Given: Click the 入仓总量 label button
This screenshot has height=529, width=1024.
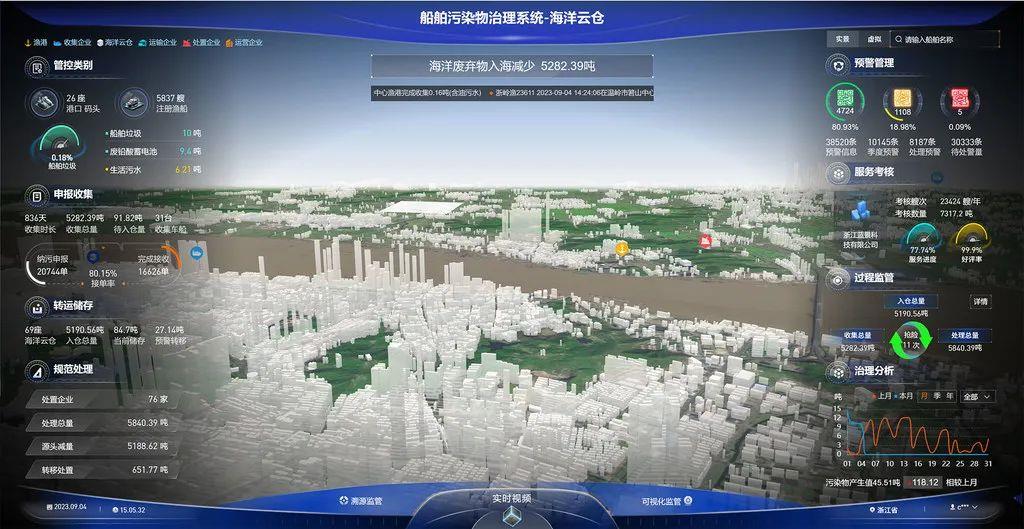Looking at the screenshot, I should coord(910,301).
